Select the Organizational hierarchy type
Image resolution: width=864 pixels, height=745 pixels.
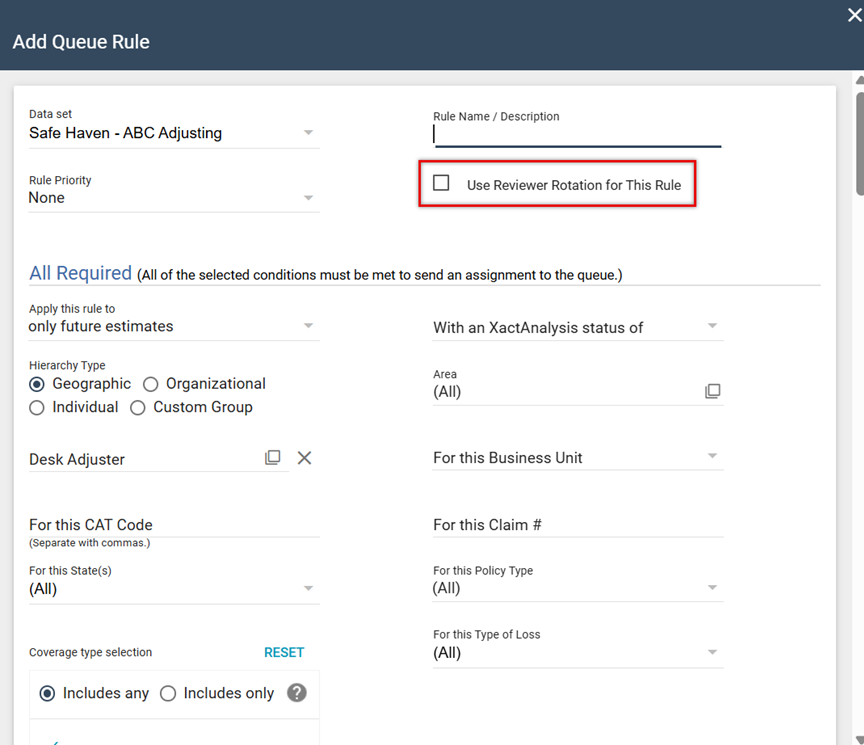151,384
